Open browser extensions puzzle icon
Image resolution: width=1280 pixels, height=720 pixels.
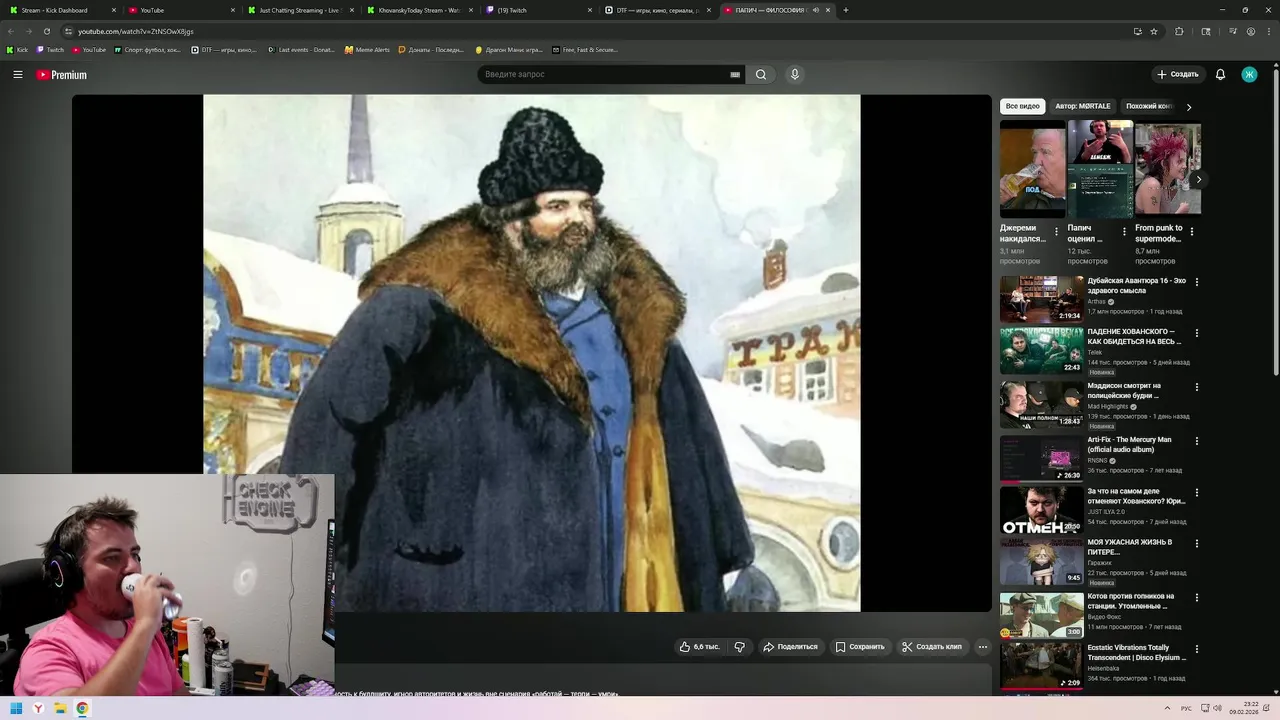point(1179,31)
